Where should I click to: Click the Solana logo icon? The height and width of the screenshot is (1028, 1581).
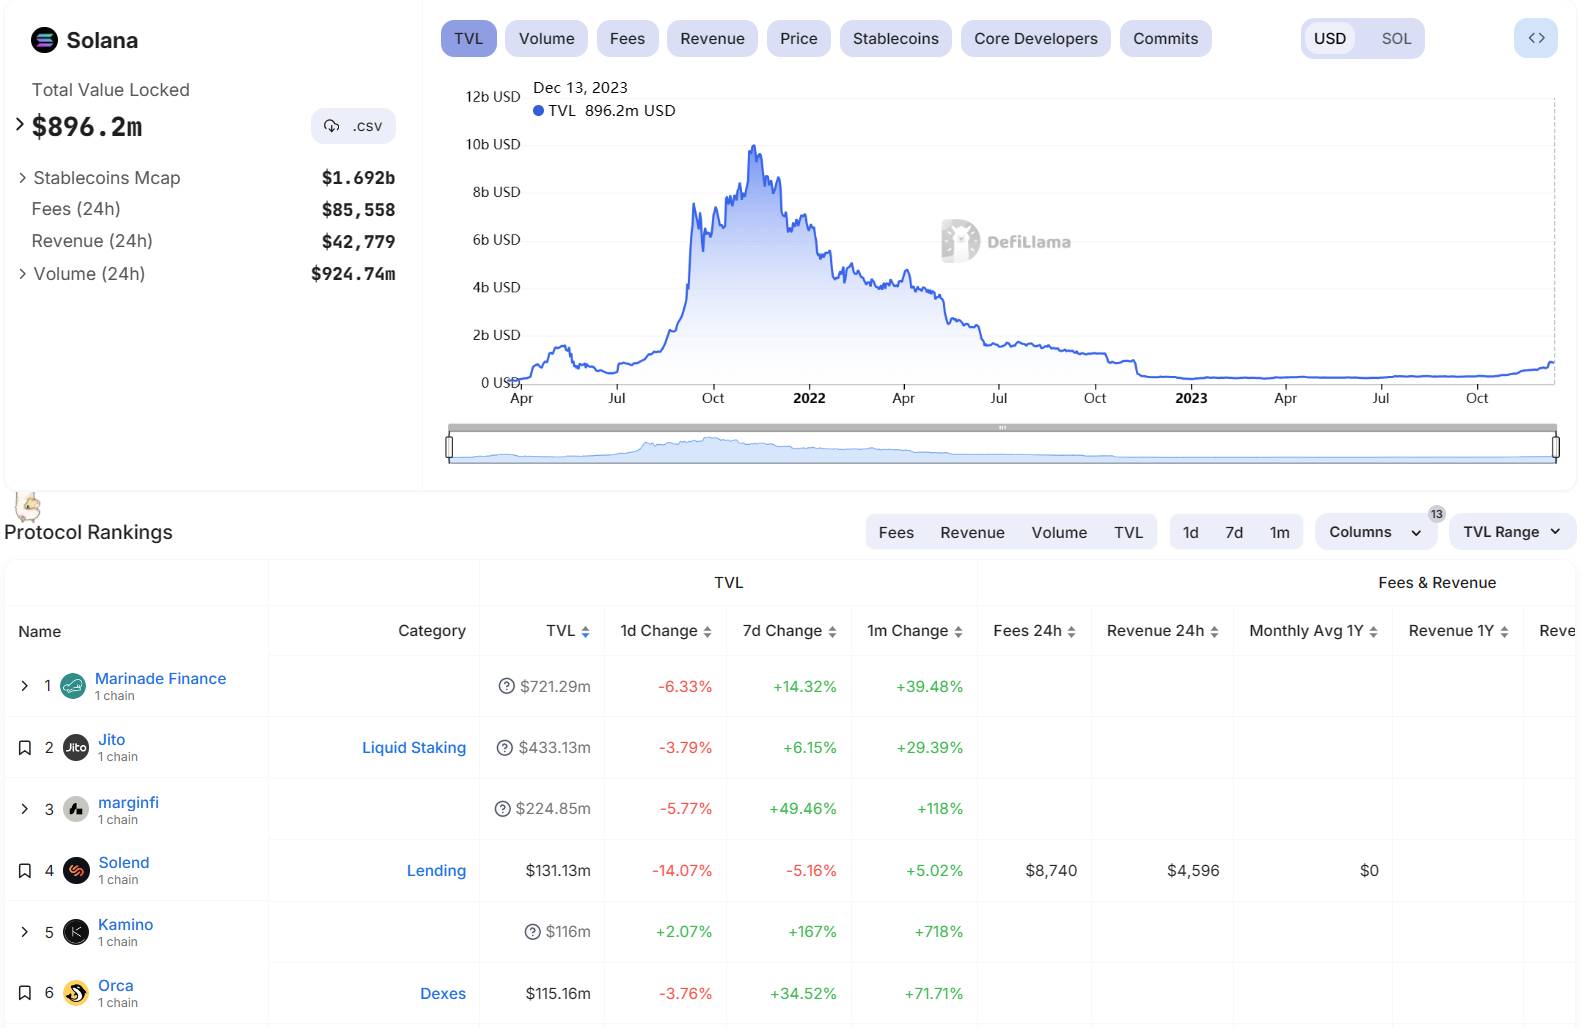[44, 40]
